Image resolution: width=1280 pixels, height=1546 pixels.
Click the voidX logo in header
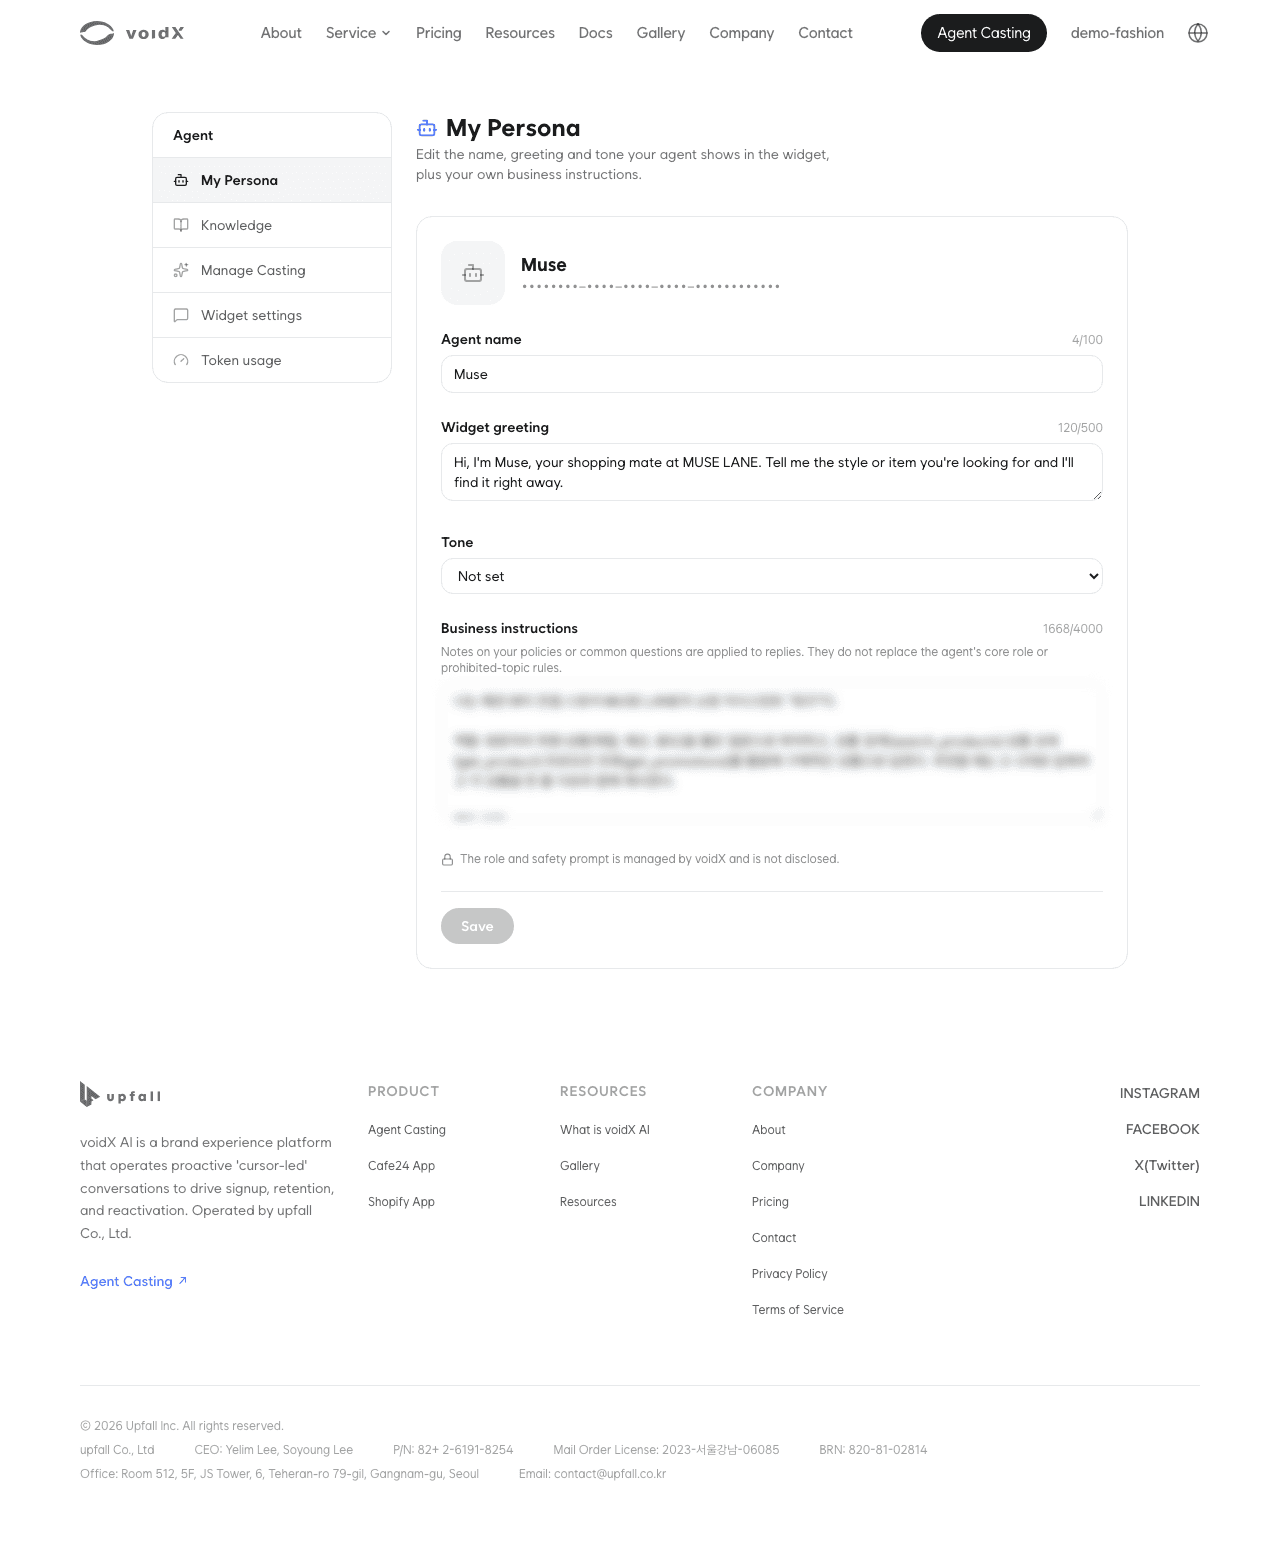pos(132,33)
